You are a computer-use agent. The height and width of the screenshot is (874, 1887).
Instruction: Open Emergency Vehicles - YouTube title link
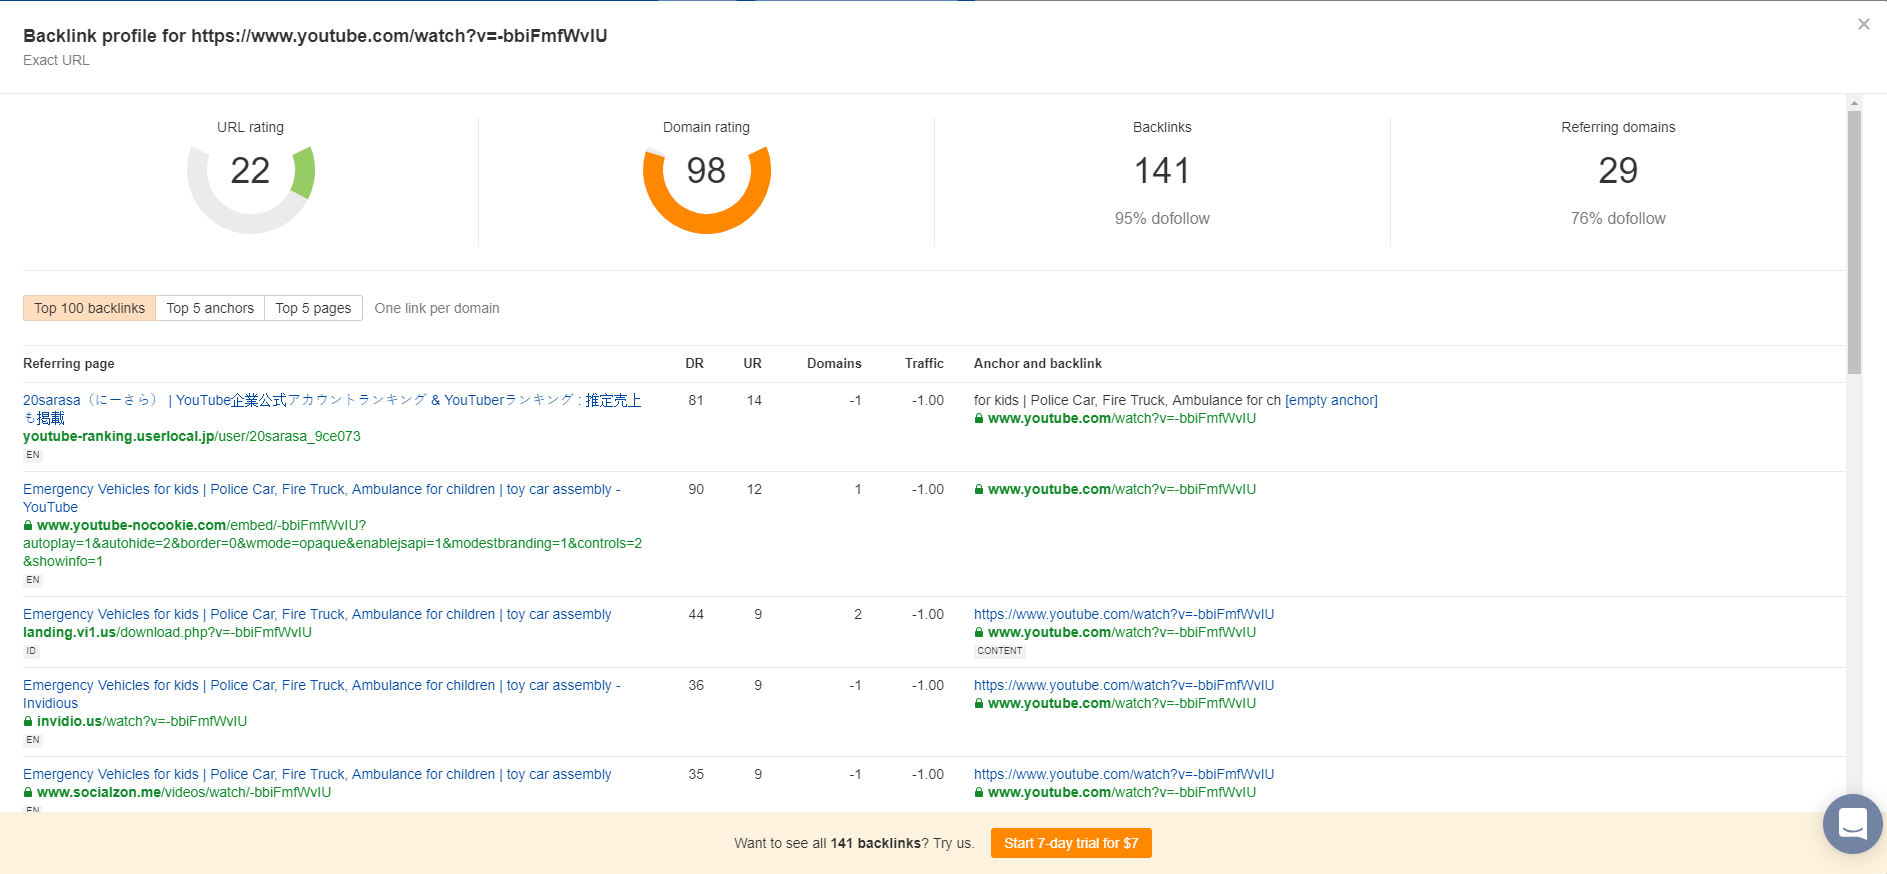coord(322,498)
